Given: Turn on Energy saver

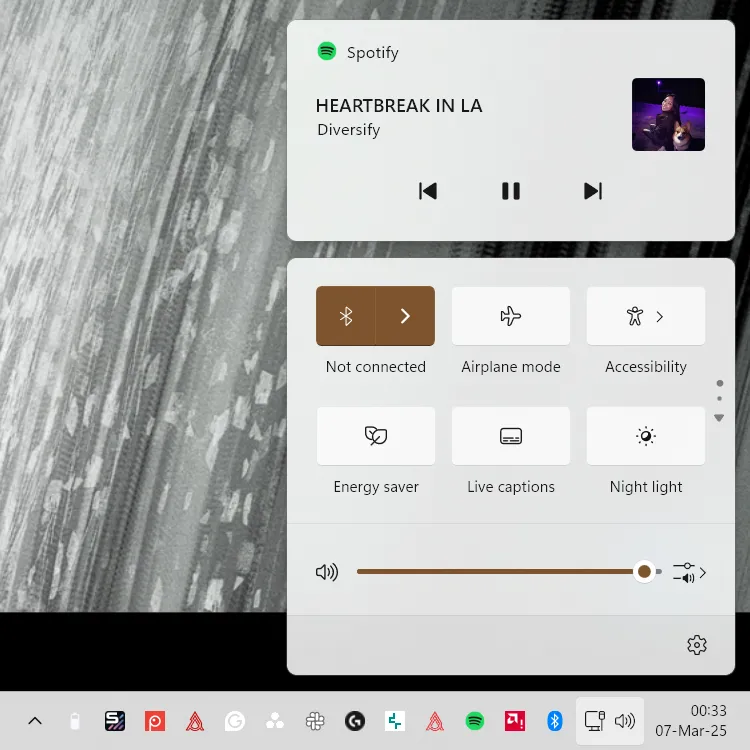Looking at the screenshot, I should 376,436.
